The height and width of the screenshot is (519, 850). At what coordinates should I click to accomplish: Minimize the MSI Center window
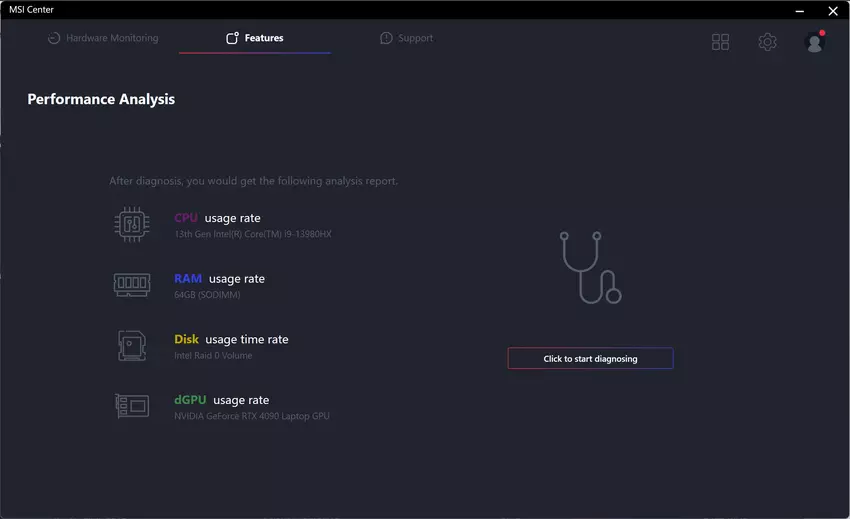(x=799, y=10)
